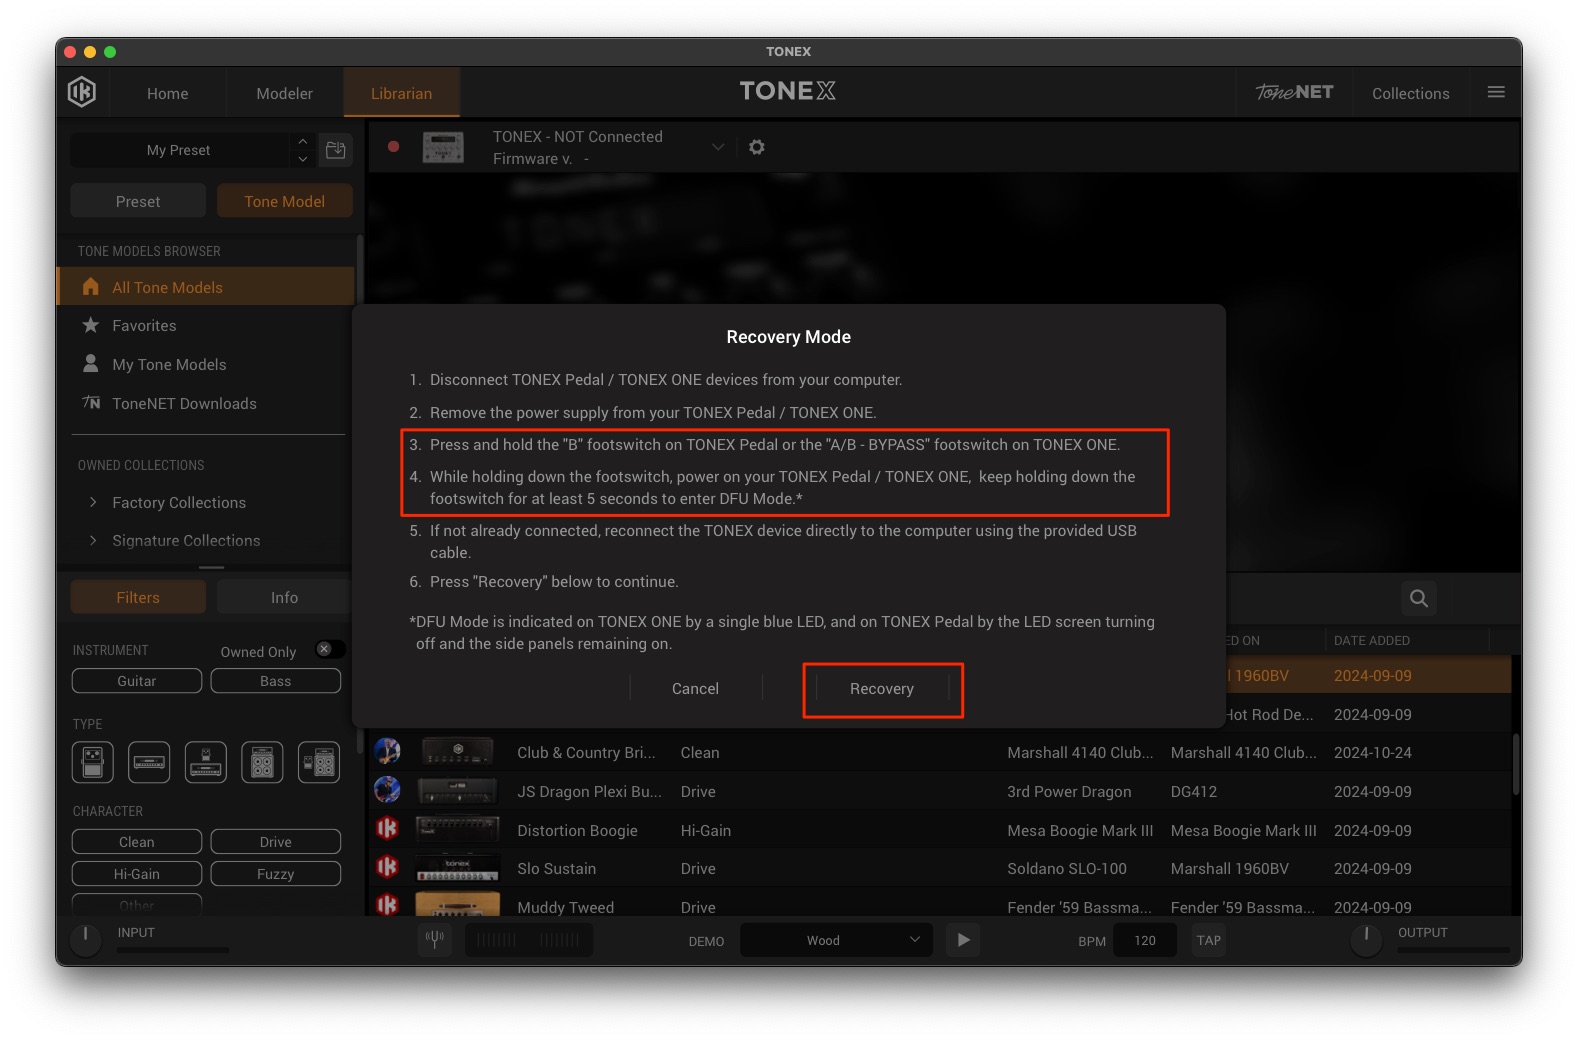Click Cancel in Recovery Mode dialog
This screenshot has width=1578, height=1040.
pos(695,688)
